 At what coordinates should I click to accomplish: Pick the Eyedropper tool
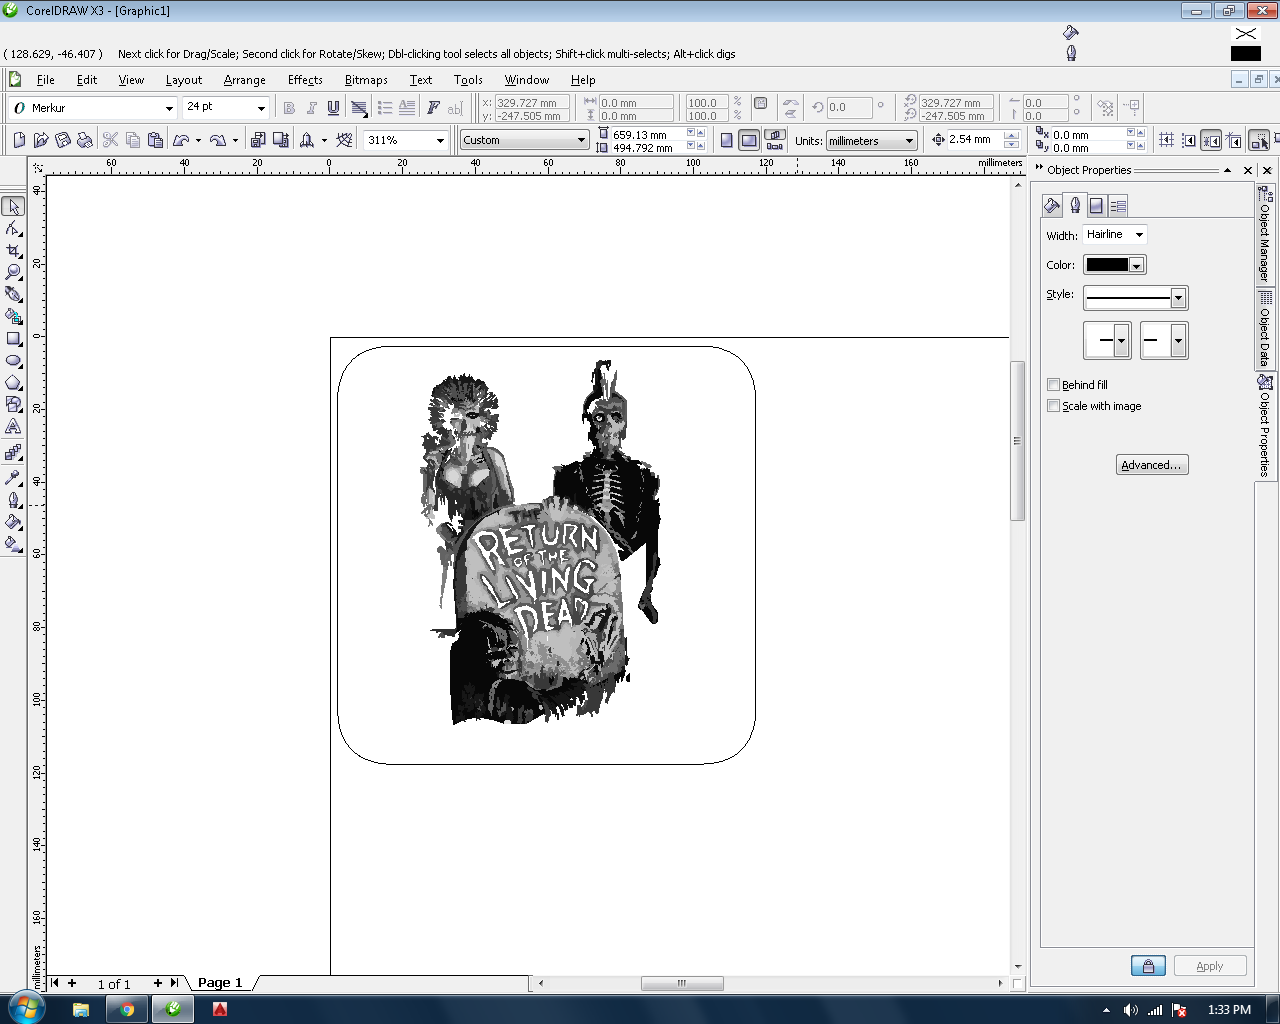[x=13, y=477]
